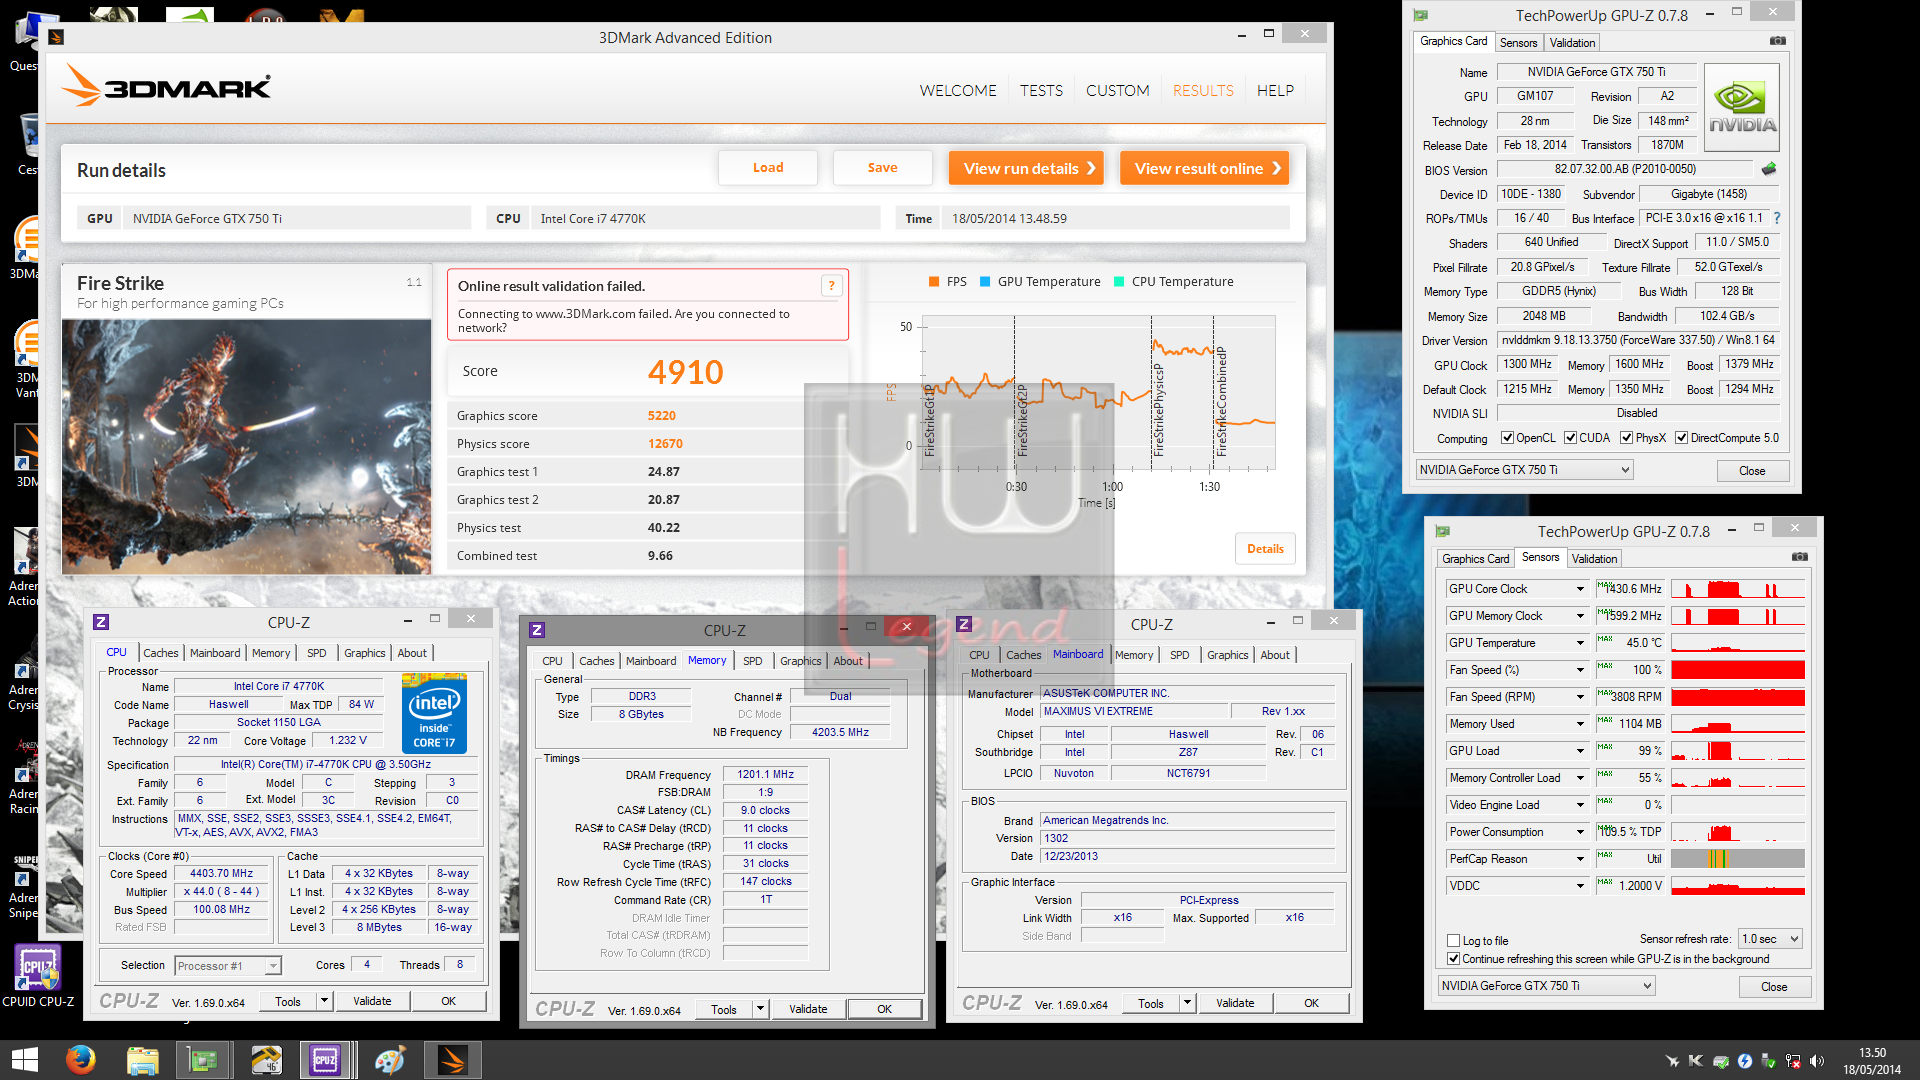
Task: Click the orange FPS legend swatch
Action: (x=934, y=282)
